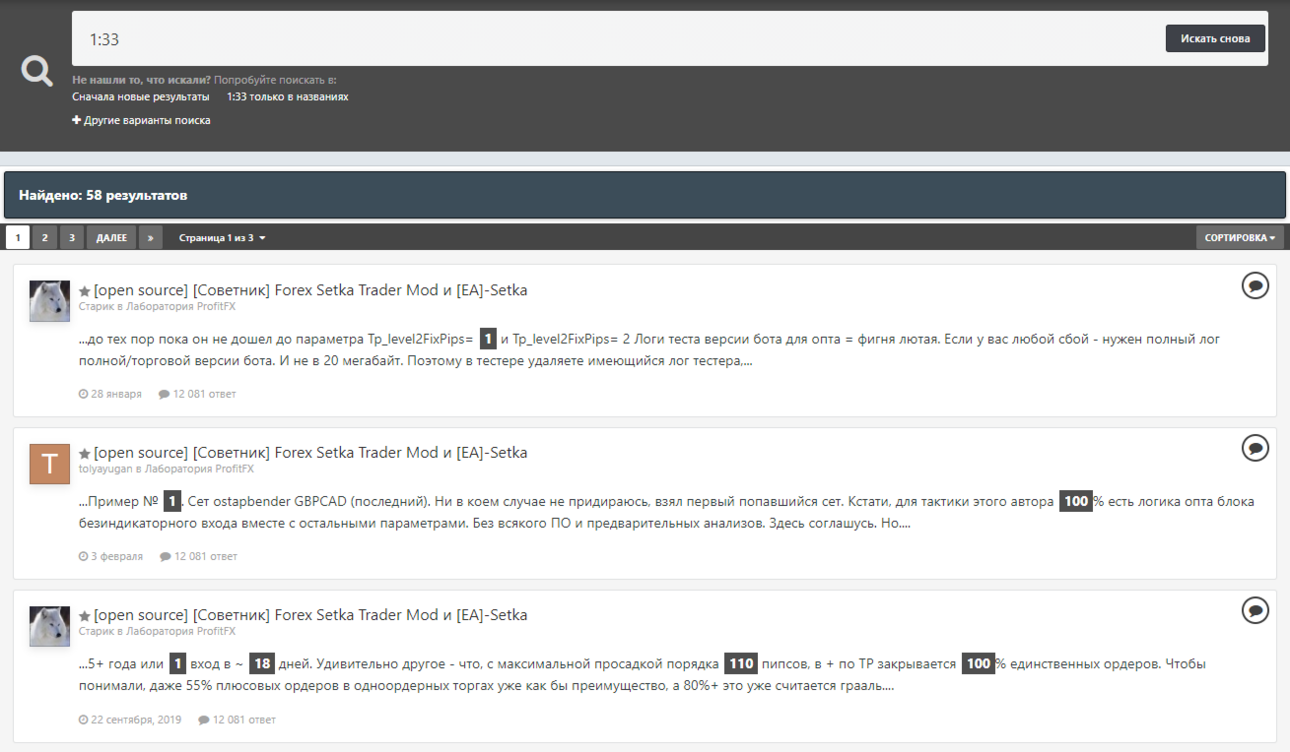
Task: Click the Найдено: 58 результатов heading
Action: pyautogui.click(x=103, y=196)
